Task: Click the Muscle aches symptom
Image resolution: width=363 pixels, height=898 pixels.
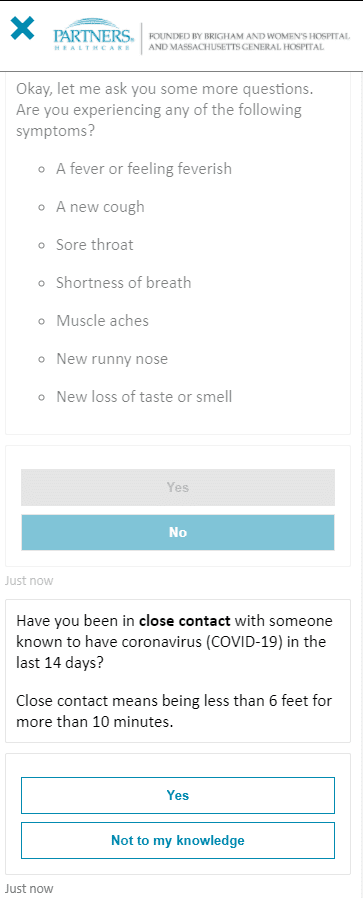Action: pos(102,321)
